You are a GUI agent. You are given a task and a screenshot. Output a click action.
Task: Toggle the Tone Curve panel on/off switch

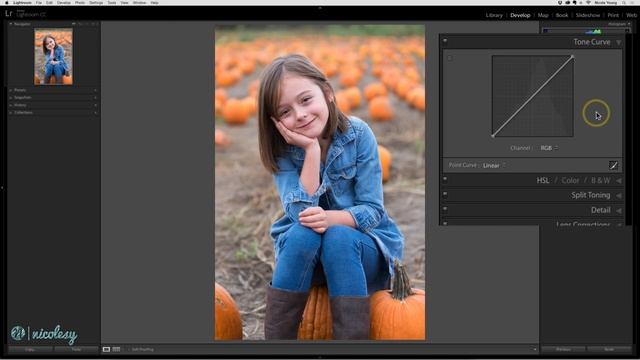tap(445, 40)
